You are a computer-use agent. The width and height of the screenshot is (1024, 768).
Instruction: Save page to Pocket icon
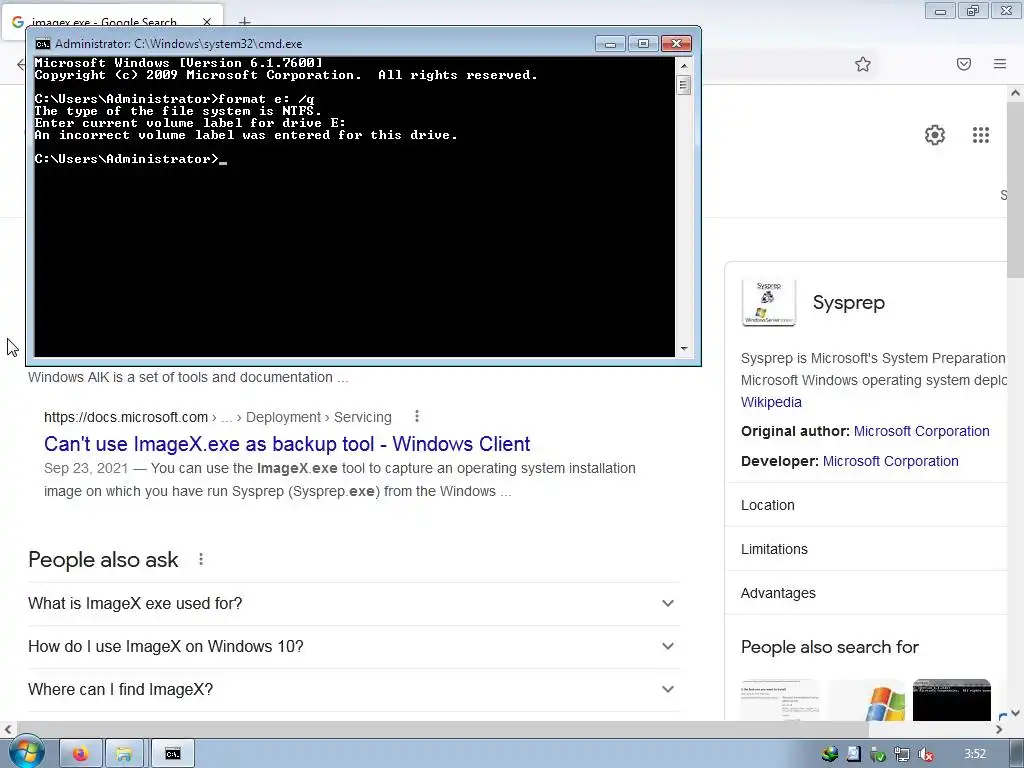click(964, 64)
